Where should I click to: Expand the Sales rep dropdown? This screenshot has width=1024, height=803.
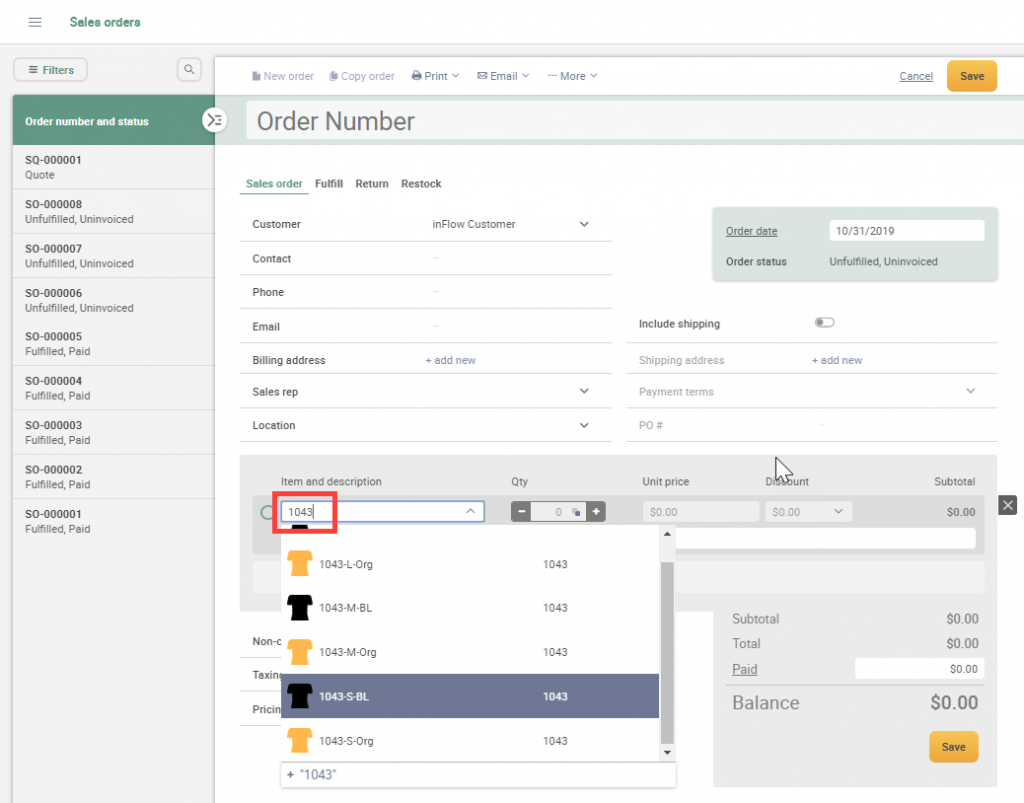[x=584, y=391]
